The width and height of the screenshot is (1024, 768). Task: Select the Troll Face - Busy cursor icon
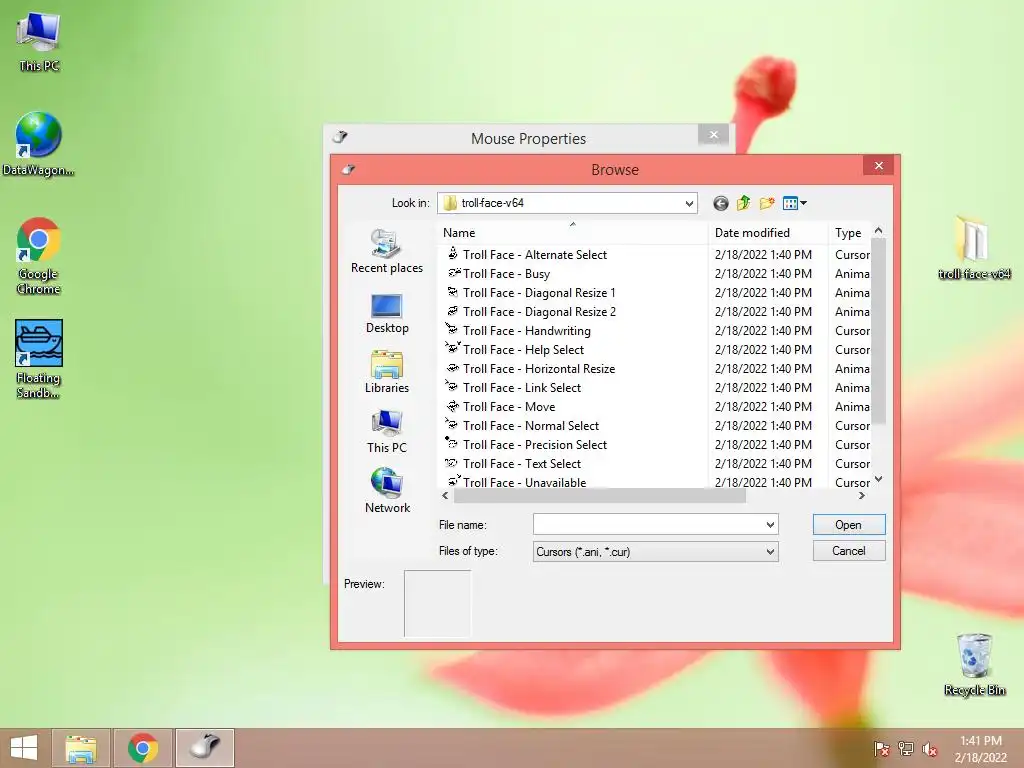coord(453,273)
